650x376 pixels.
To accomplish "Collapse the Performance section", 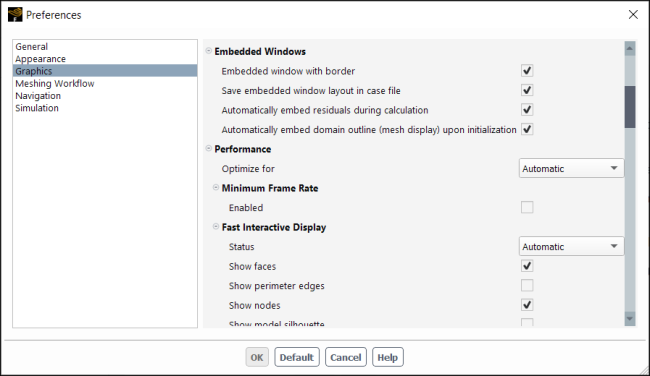I will pyautogui.click(x=209, y=148).
